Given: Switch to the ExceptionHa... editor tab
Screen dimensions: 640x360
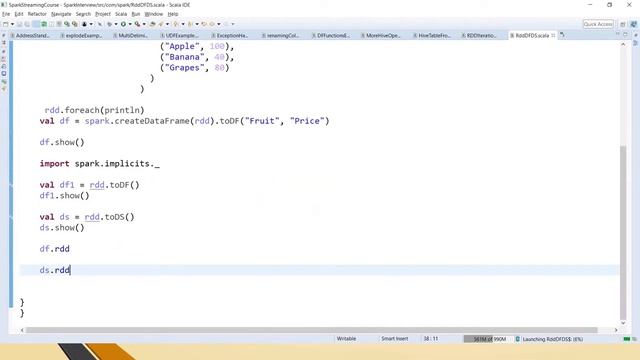Looking at the screenshot, I should coord(230,36).
